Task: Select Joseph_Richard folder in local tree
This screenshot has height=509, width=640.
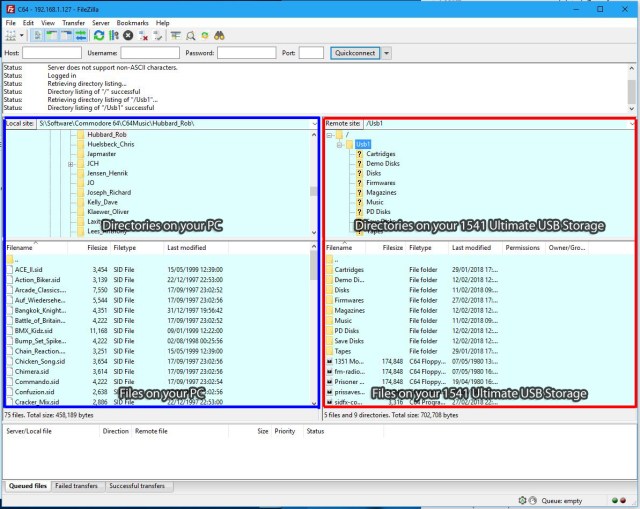Action: click(x=109, y=192)
